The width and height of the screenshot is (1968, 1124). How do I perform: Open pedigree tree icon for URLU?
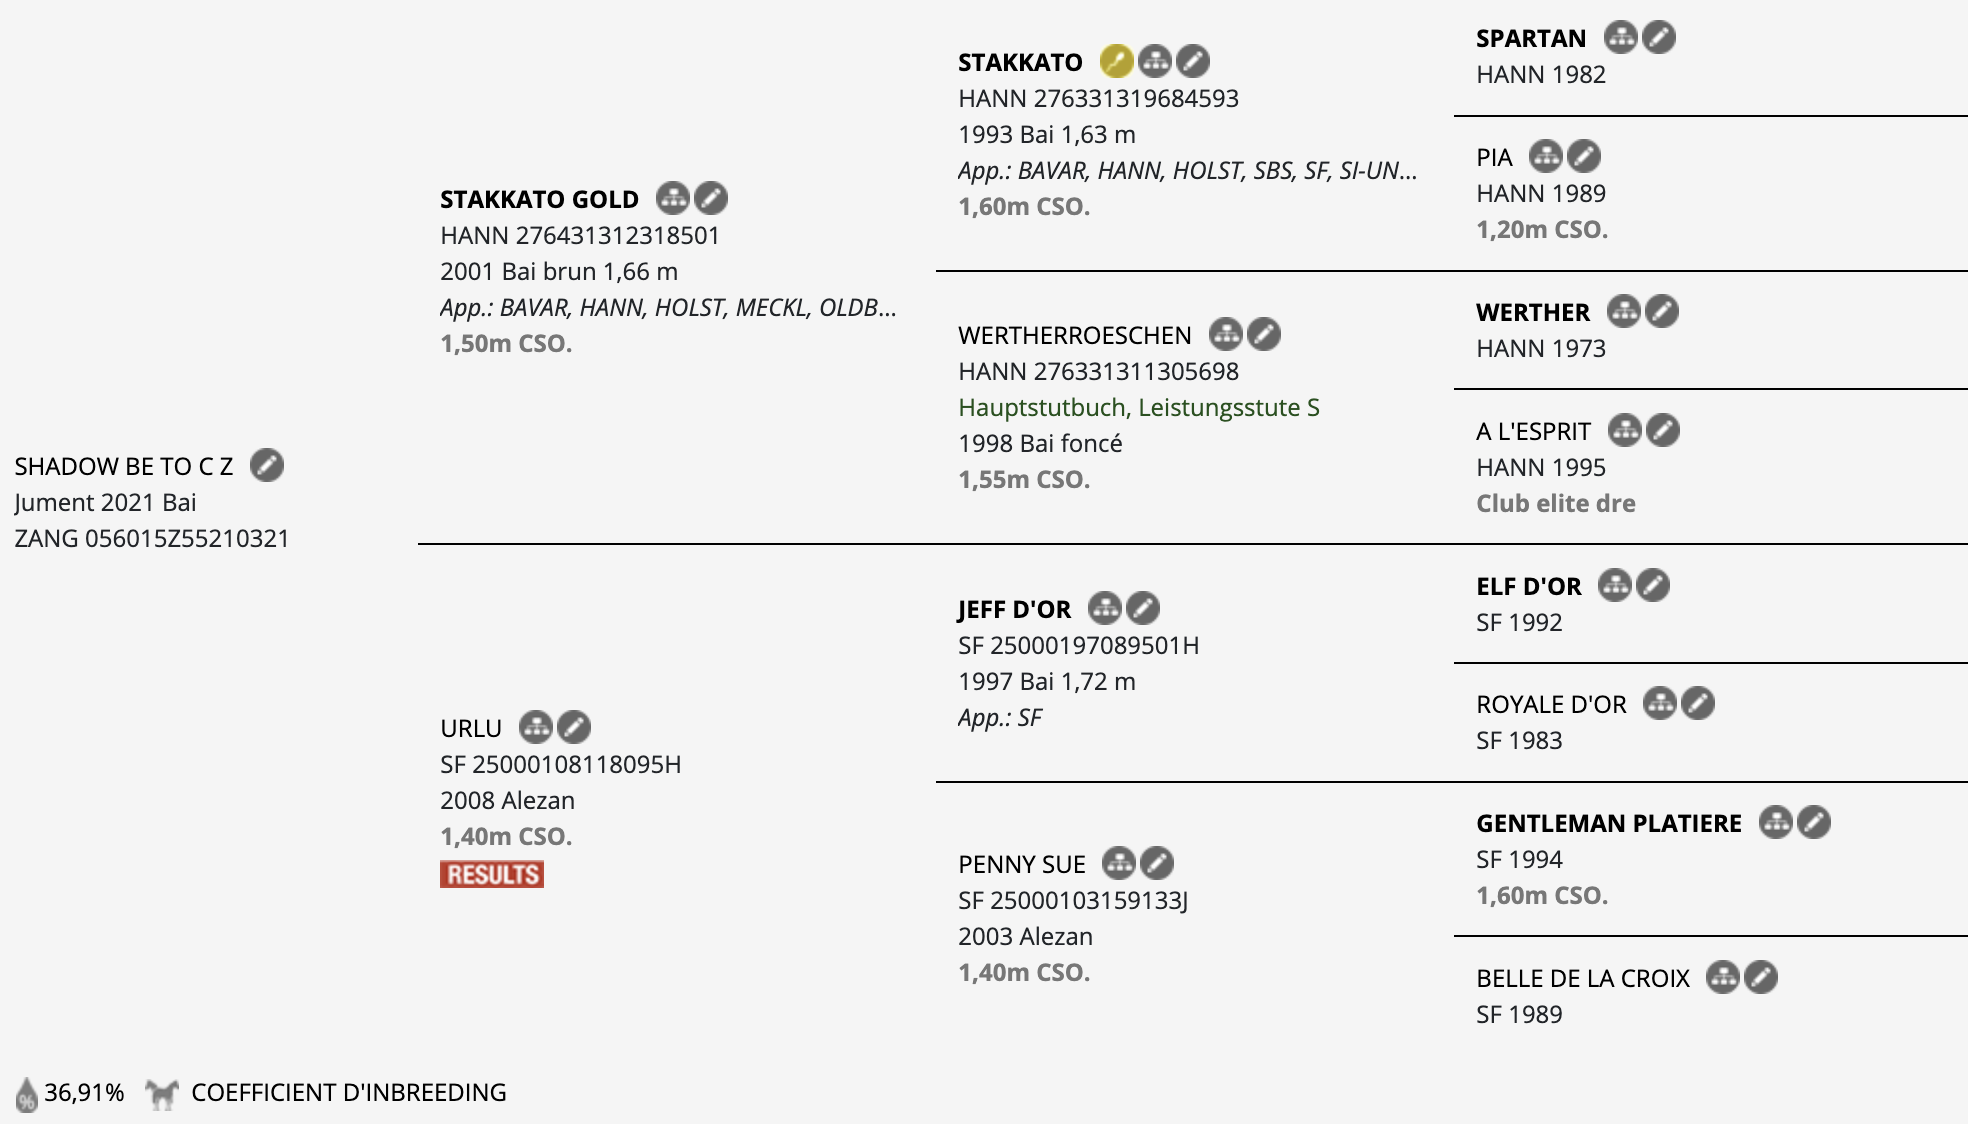536,727
